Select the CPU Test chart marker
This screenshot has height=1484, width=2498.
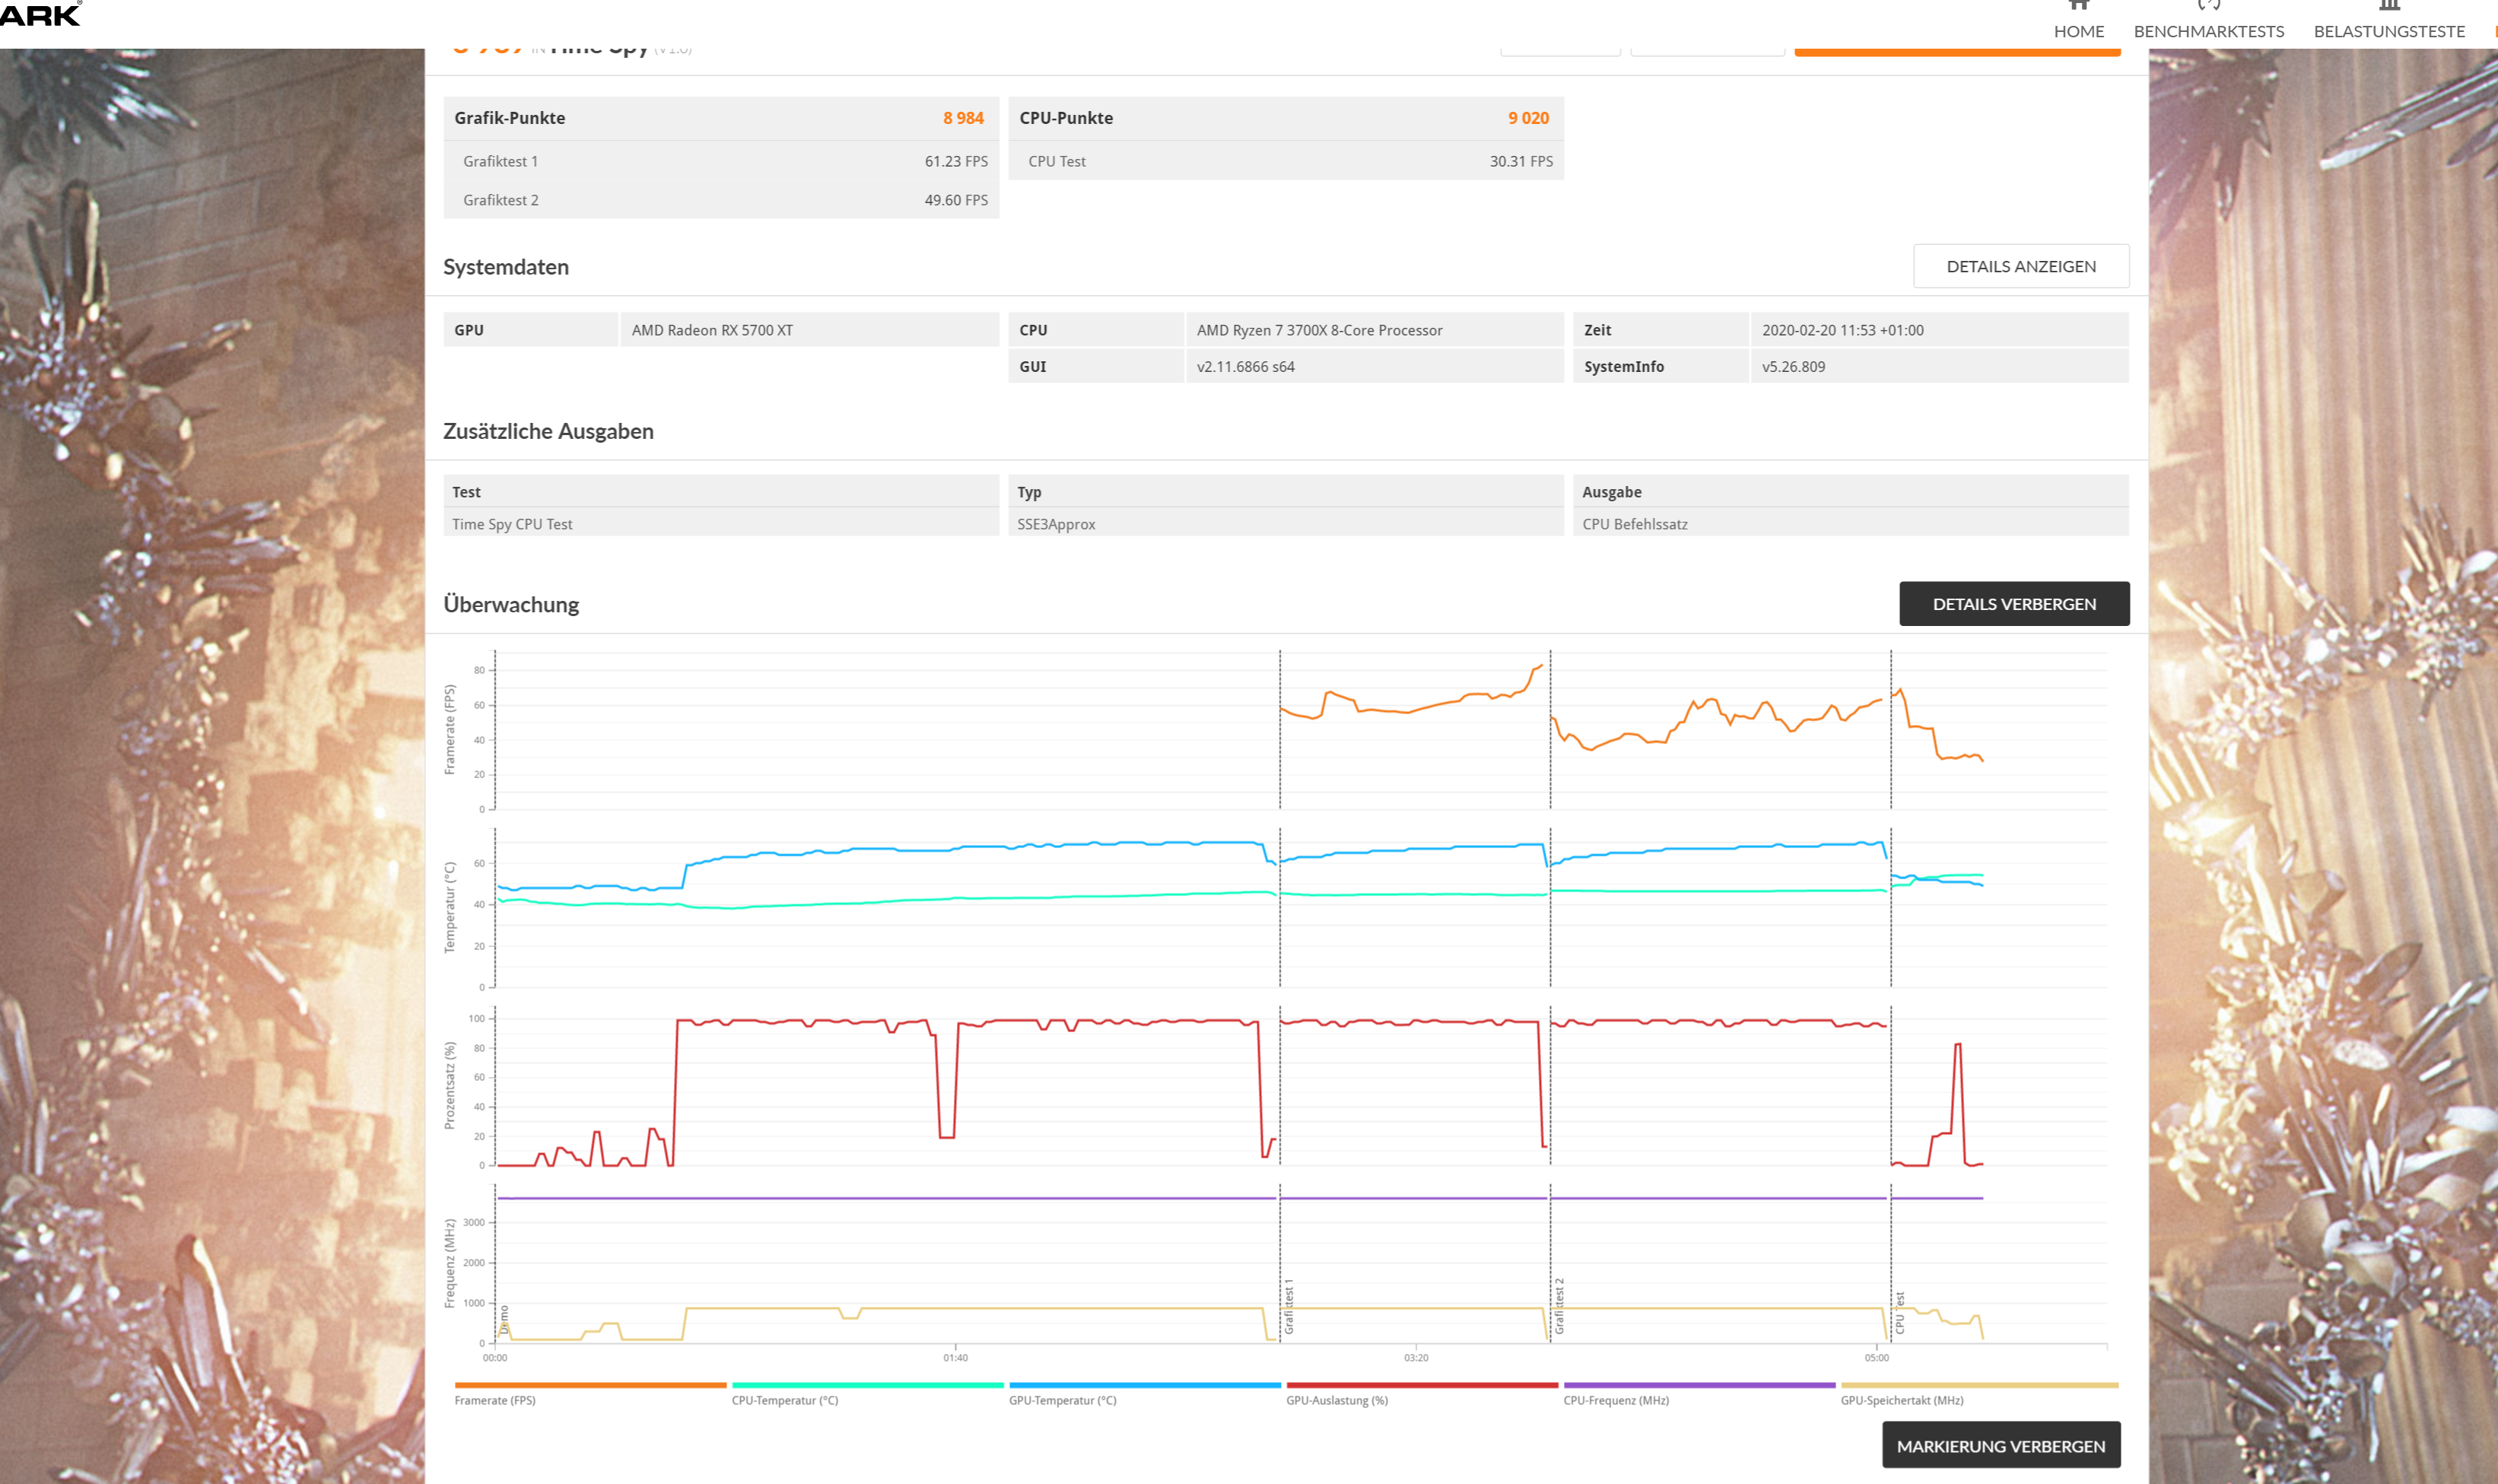click(x=1899, y=1314)
